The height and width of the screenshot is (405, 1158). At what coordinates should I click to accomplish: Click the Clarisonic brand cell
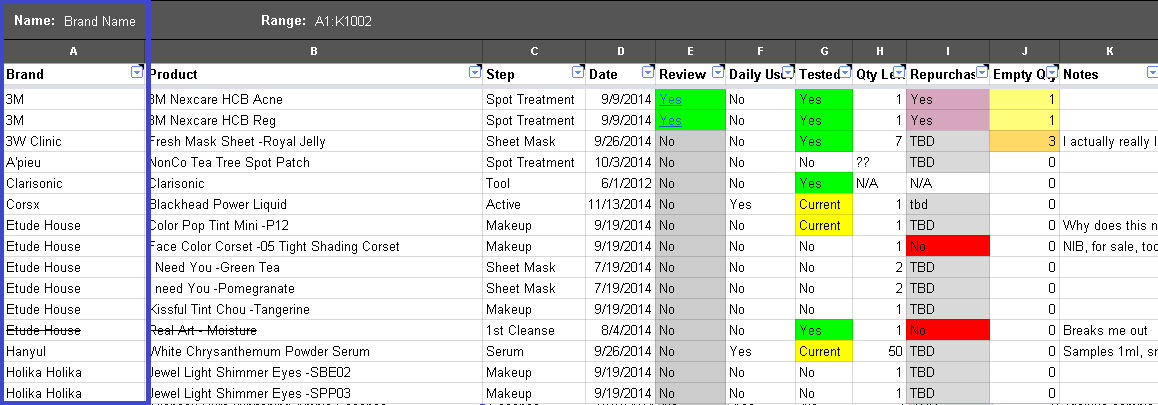[34, 183]
